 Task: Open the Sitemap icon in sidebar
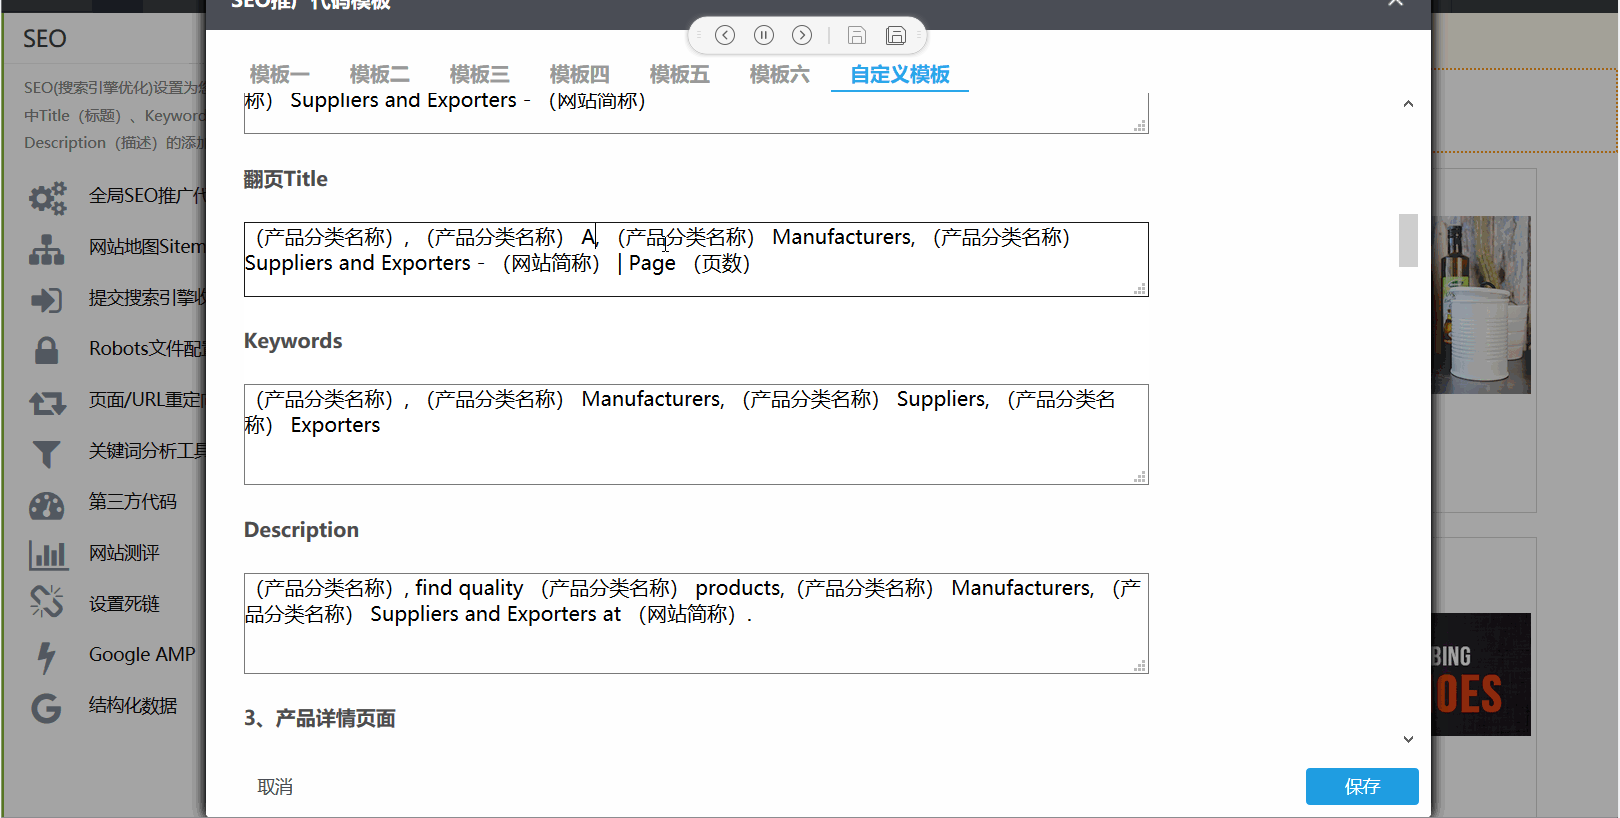(46, 249)
